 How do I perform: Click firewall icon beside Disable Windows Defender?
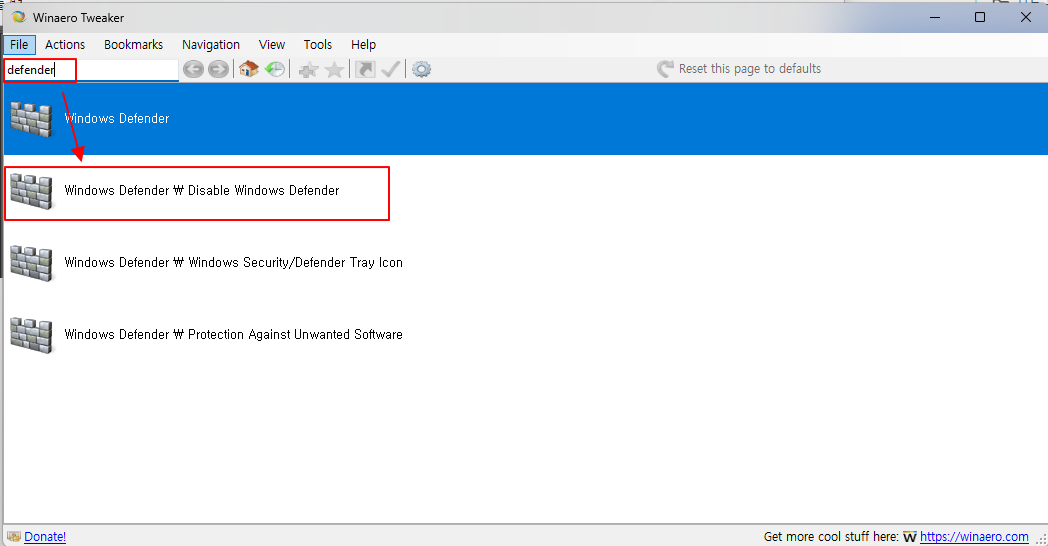[x=31, y=191]
